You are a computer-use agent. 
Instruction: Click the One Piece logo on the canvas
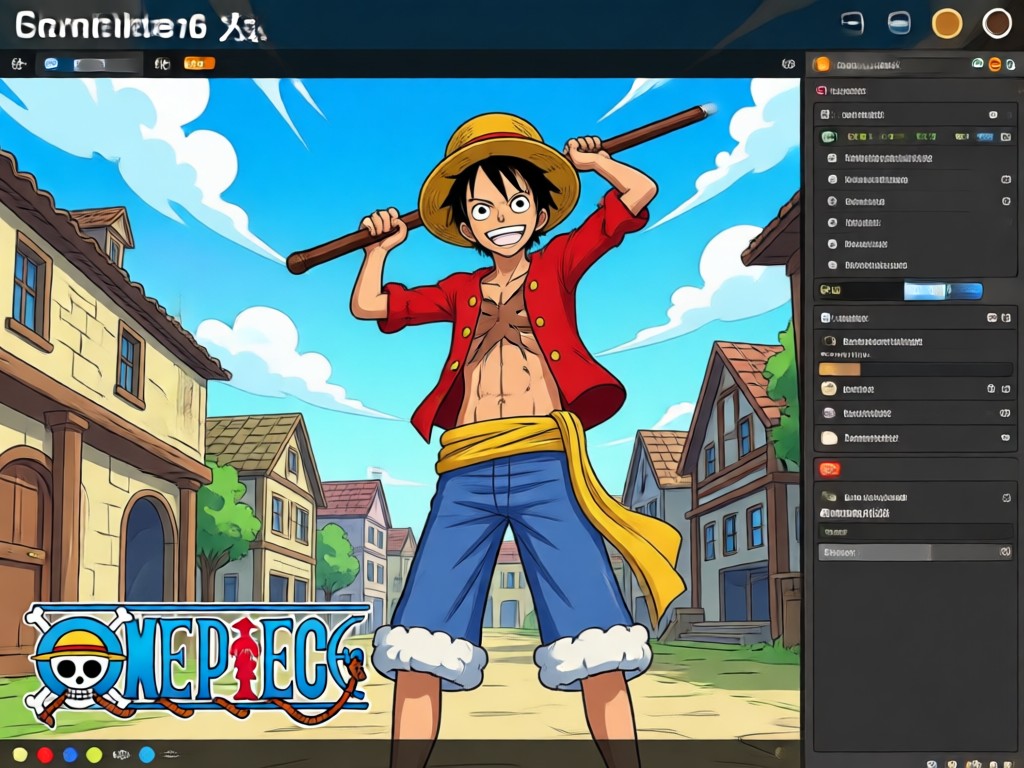coord(196,666)
